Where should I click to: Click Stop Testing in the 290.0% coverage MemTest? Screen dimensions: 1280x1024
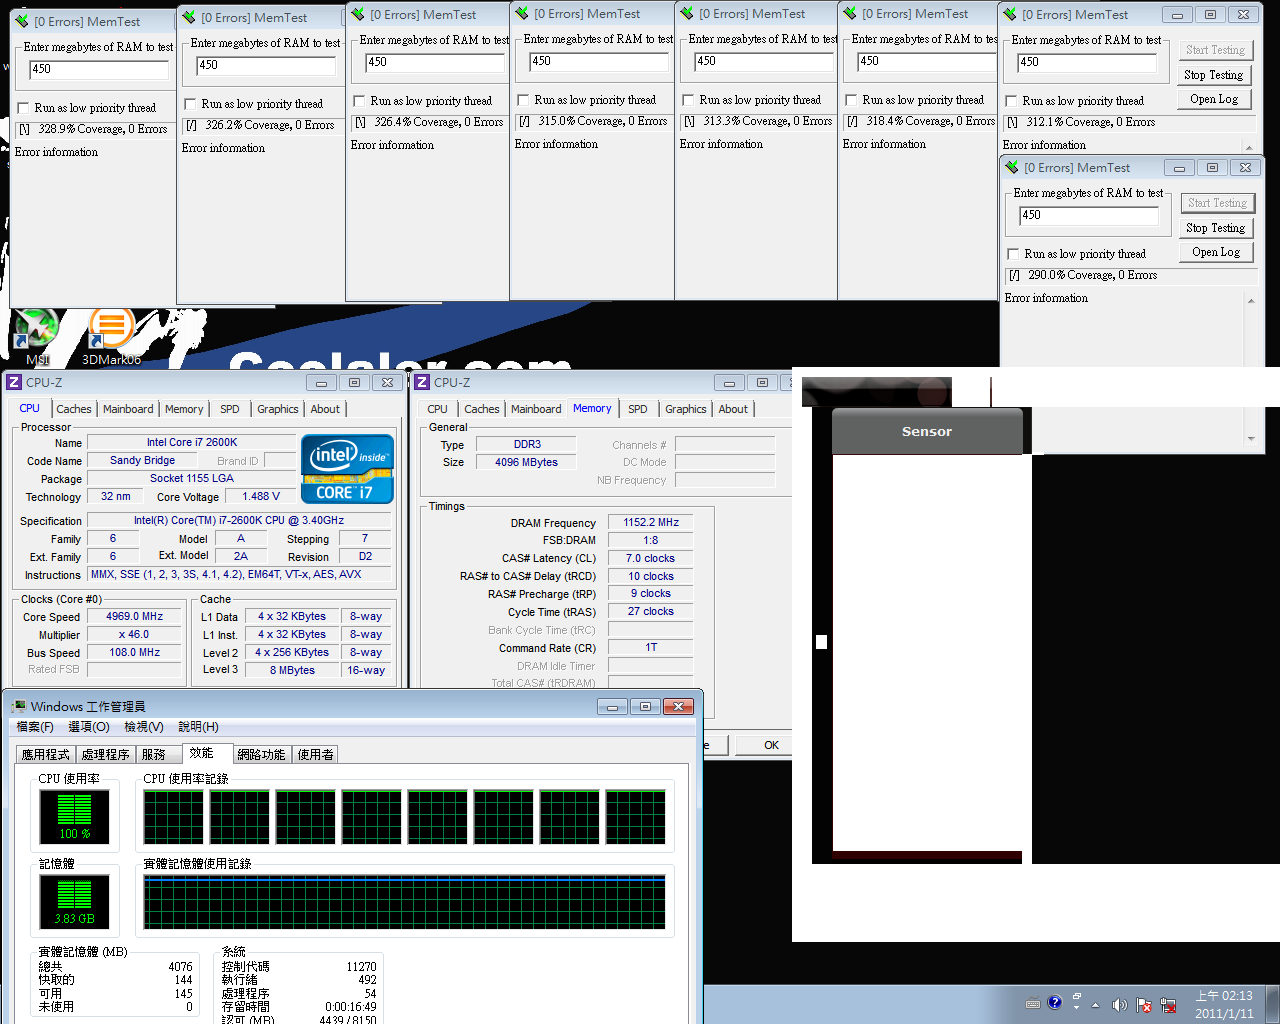pyautogui.click(x=1215, y=228)
